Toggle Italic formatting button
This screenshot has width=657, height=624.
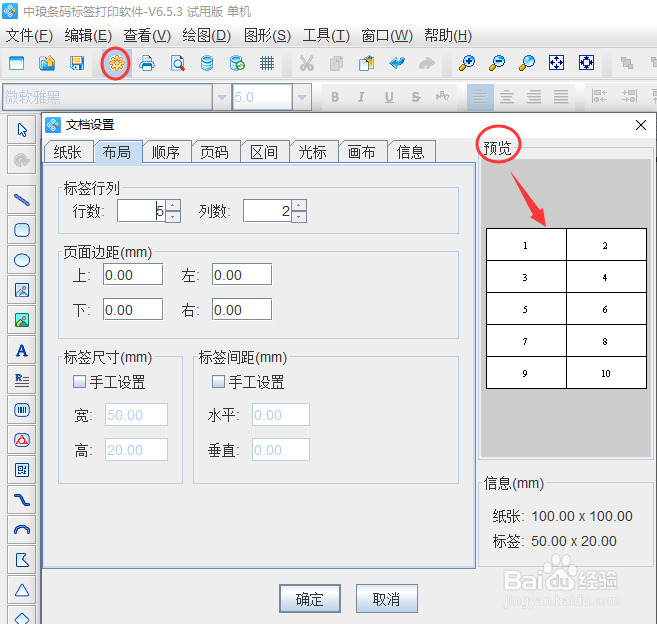[x=361, y=97]
